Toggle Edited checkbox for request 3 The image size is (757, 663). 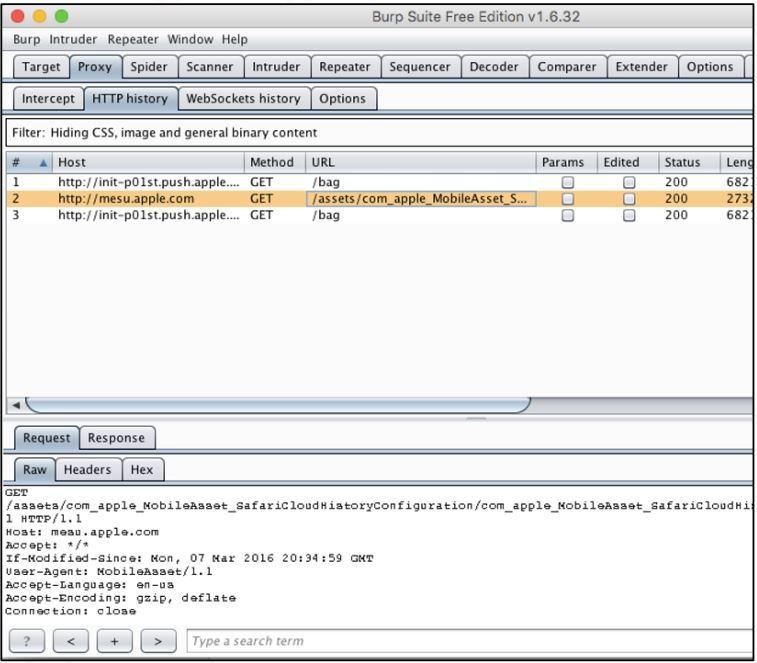[x=629, y=215]
